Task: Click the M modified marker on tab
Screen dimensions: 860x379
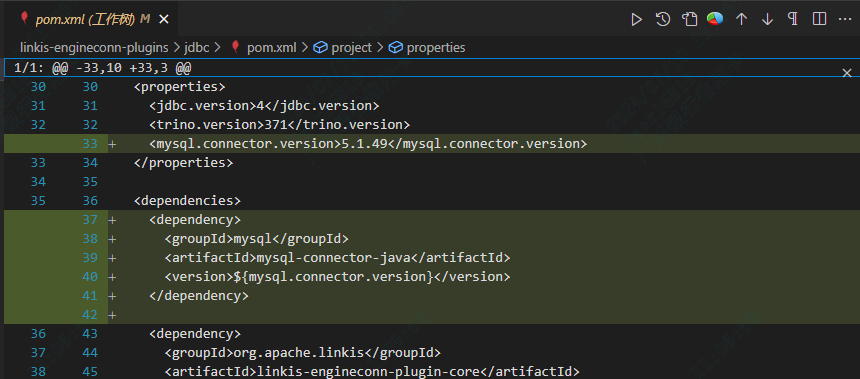Action: (145, 20)
